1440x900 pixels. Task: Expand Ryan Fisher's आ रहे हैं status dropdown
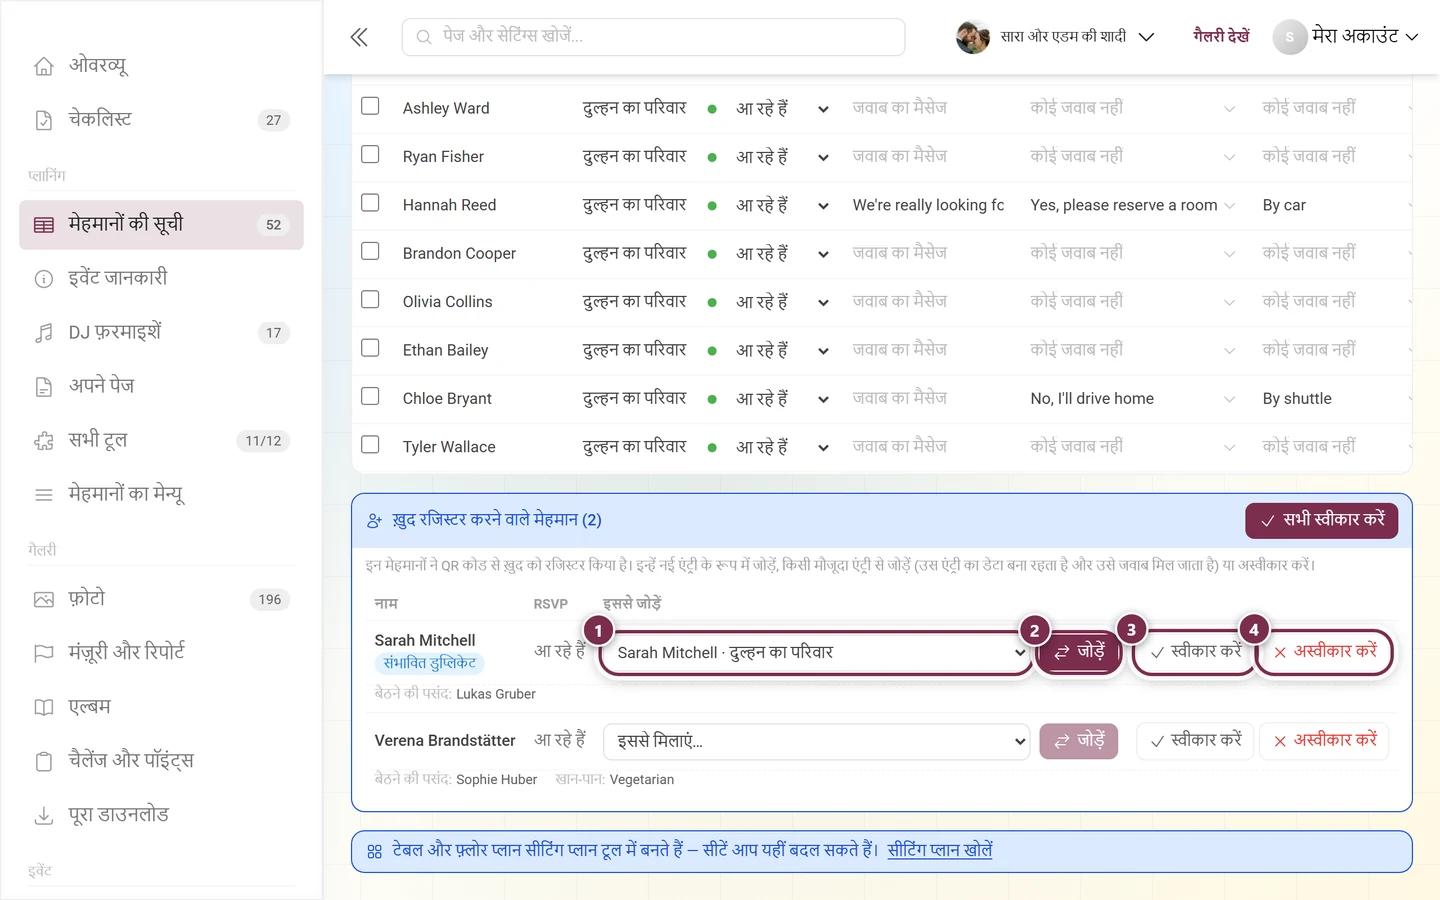[822, 158]
